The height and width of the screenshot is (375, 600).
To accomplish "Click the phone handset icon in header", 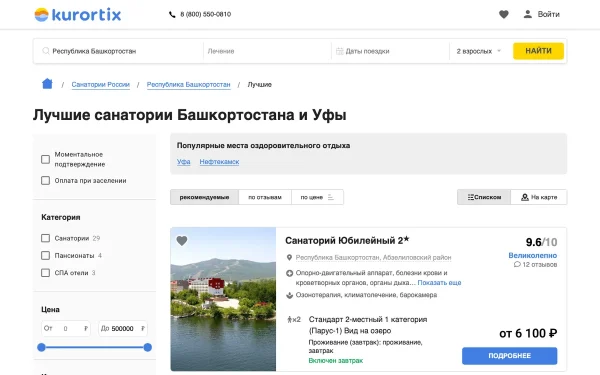I will tap(172, 15).
